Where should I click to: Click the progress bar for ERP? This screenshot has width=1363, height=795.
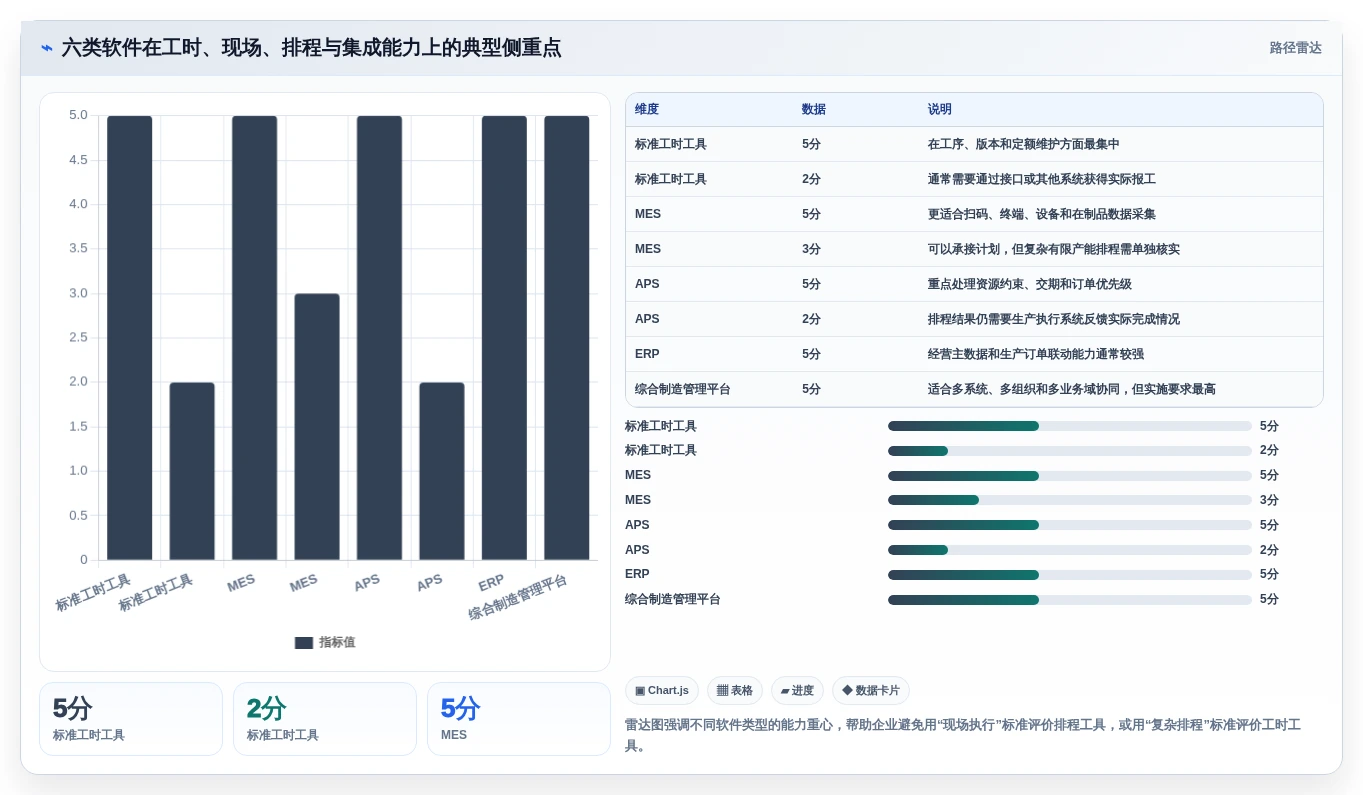click(1070, 575)
